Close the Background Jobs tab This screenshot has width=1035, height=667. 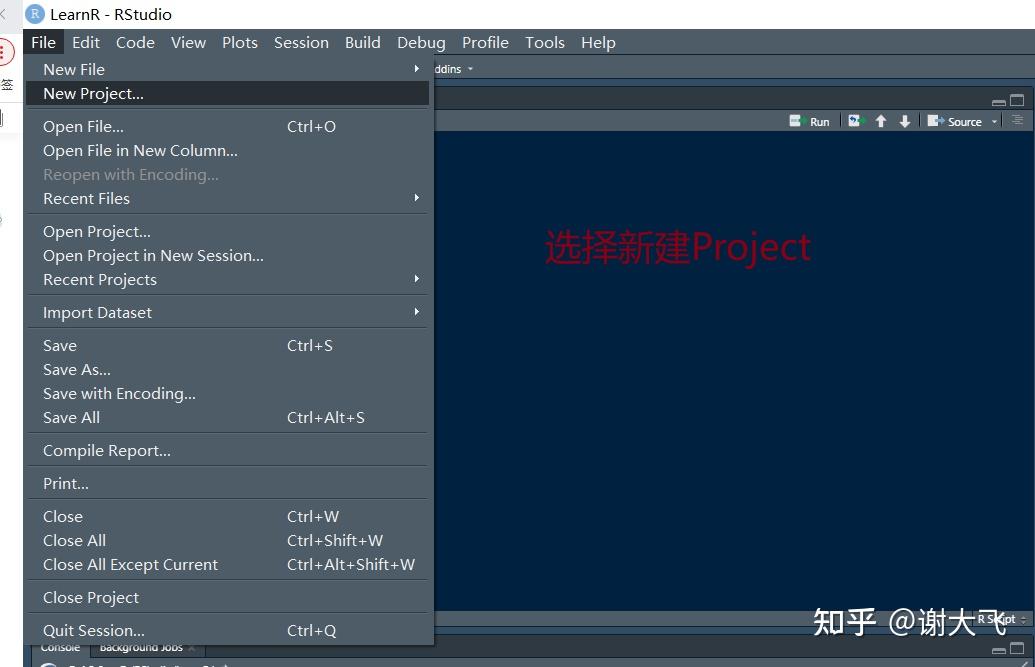click(x=192, y=649)
